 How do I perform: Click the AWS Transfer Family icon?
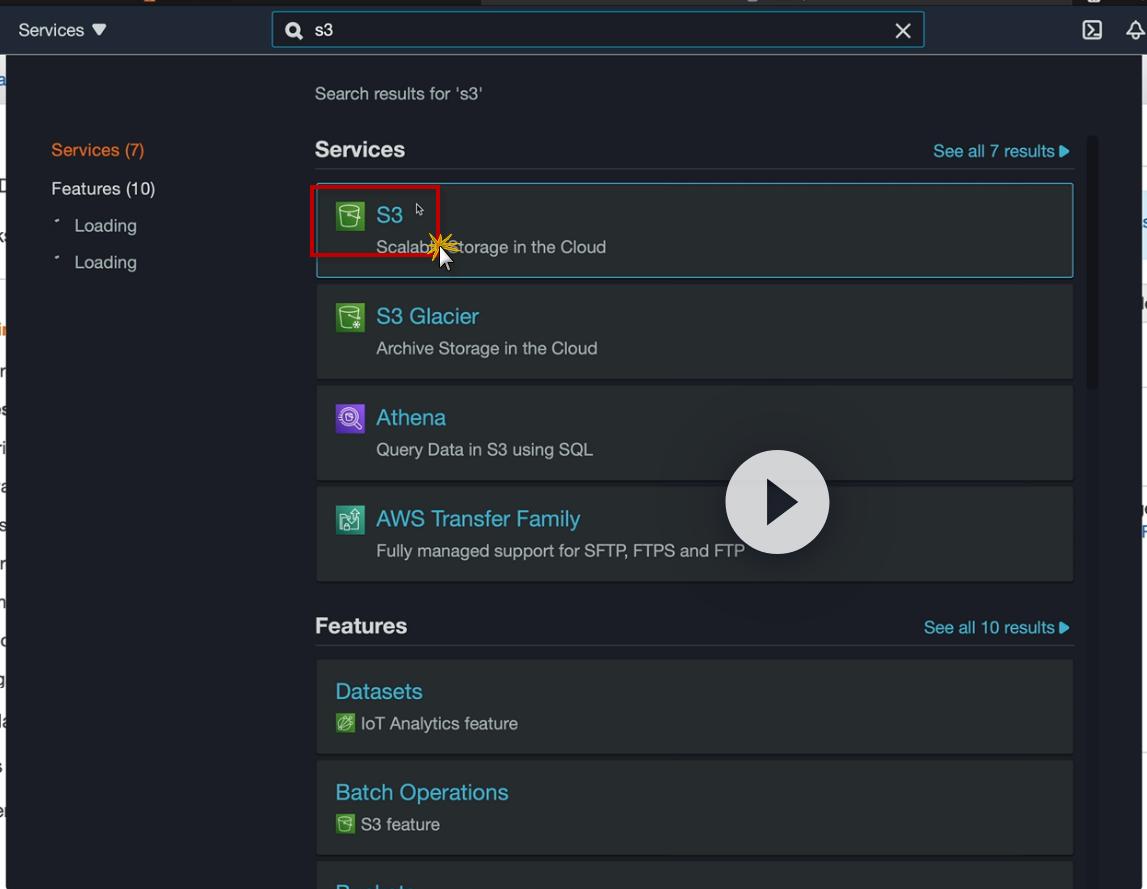tap(350, 519)
